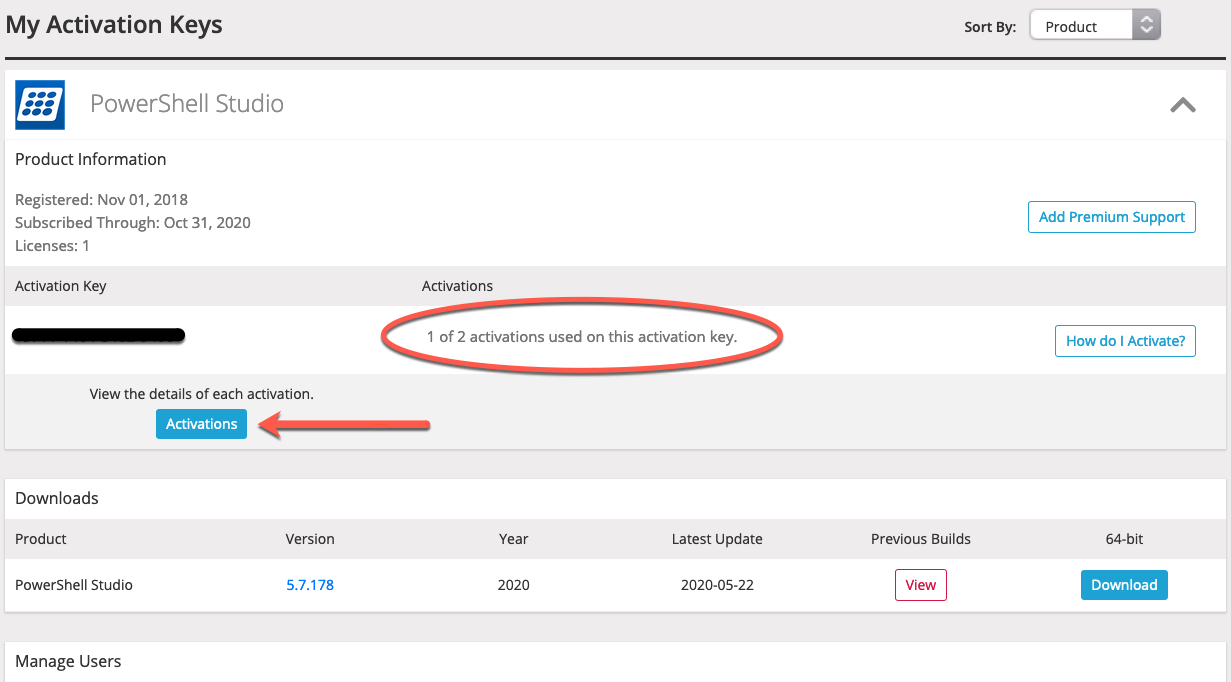Click the My Activation Keys heading
Screen dimensions: 1231x682
coord(114,25)
